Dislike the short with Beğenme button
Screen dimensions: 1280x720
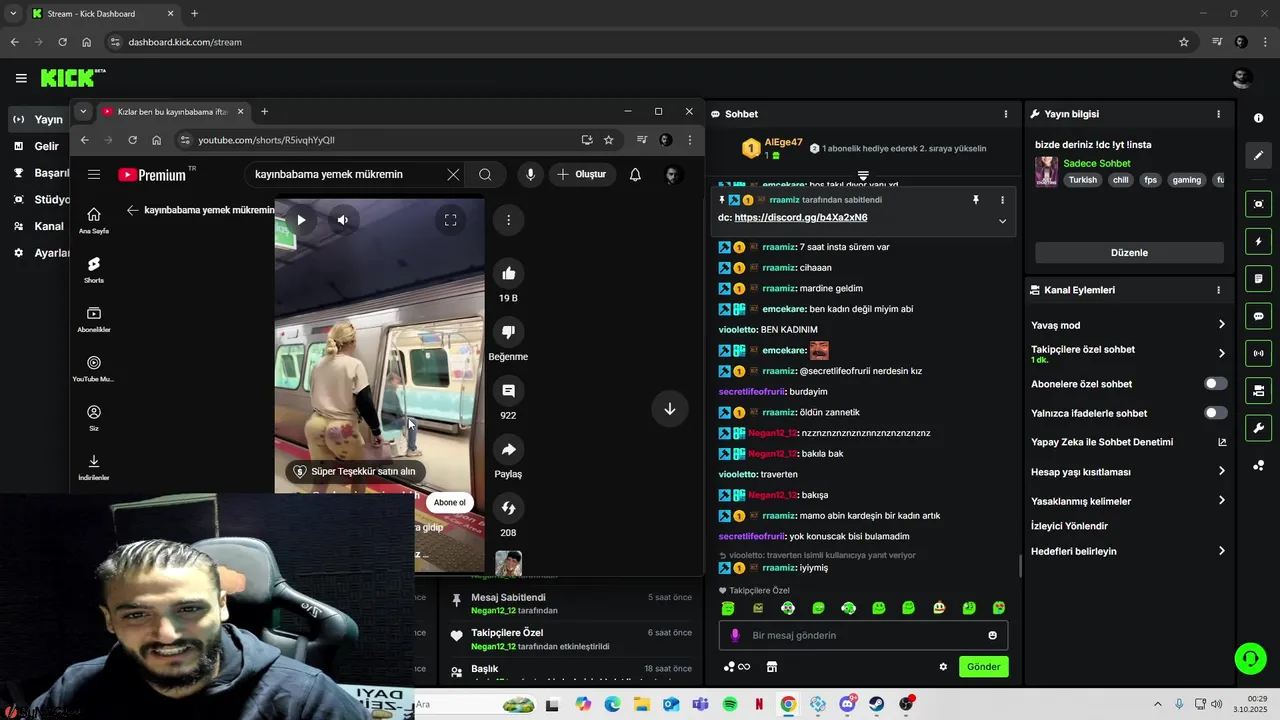coord(508,332)
